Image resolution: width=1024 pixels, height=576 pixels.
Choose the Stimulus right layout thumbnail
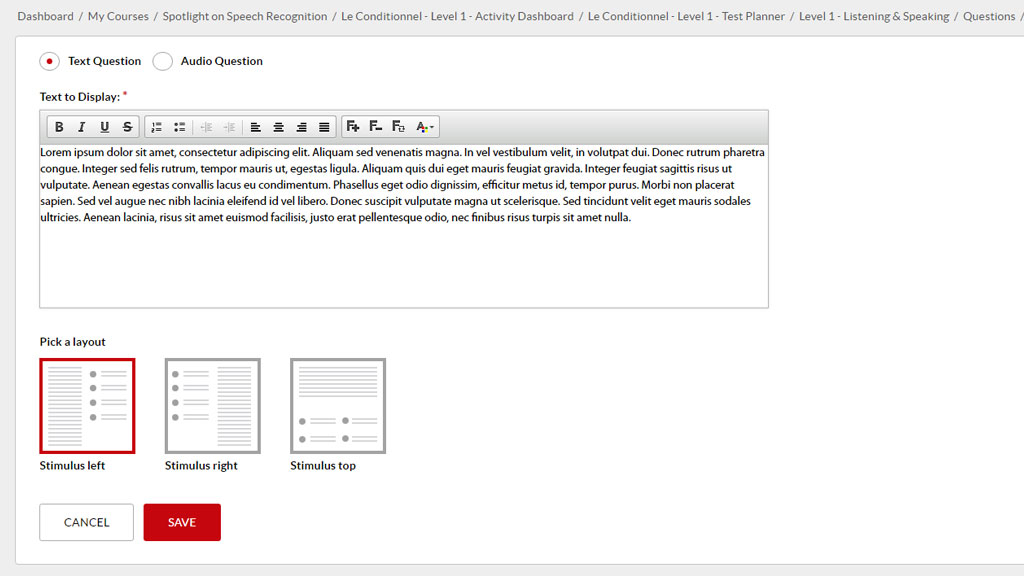(x=212, y=406)
